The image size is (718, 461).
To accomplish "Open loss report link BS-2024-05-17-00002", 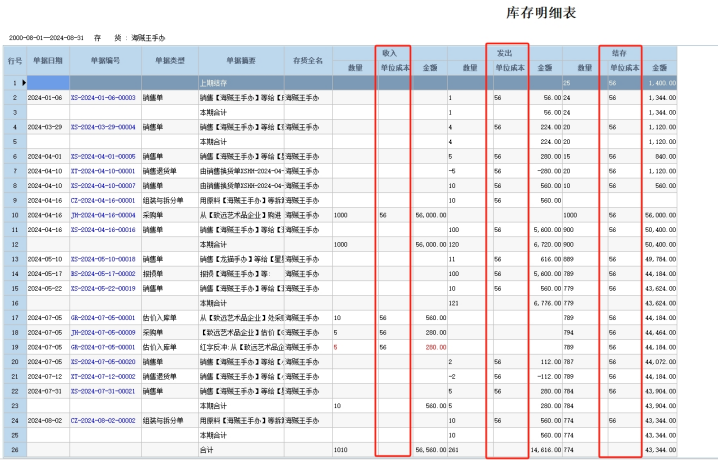I will [103, 274].
